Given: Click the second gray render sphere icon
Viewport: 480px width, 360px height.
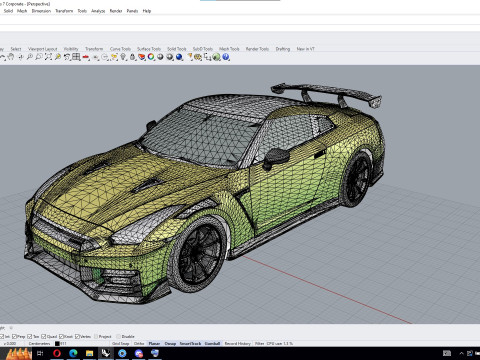Looking at the screenshot, I should coord(170,57).
